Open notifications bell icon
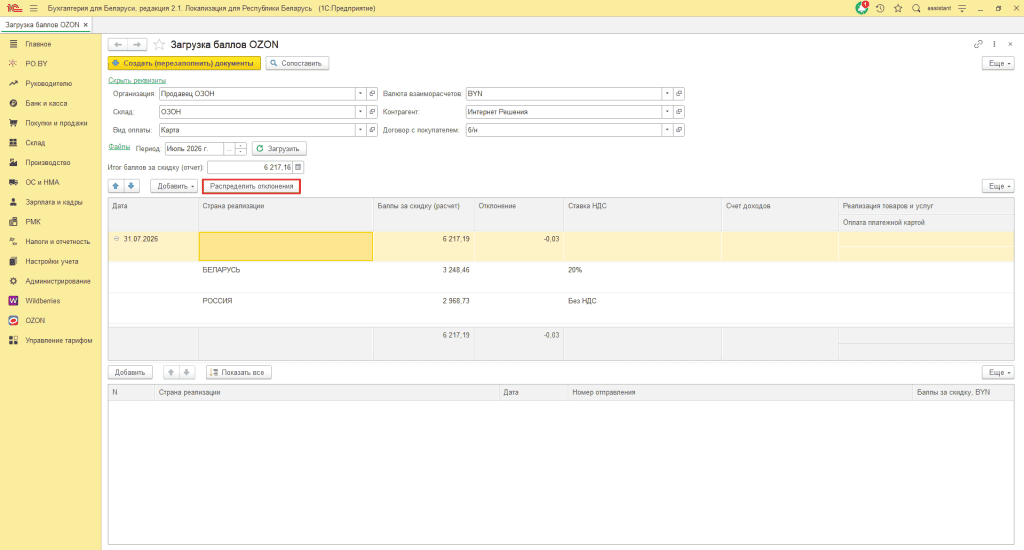 point(861,8)
